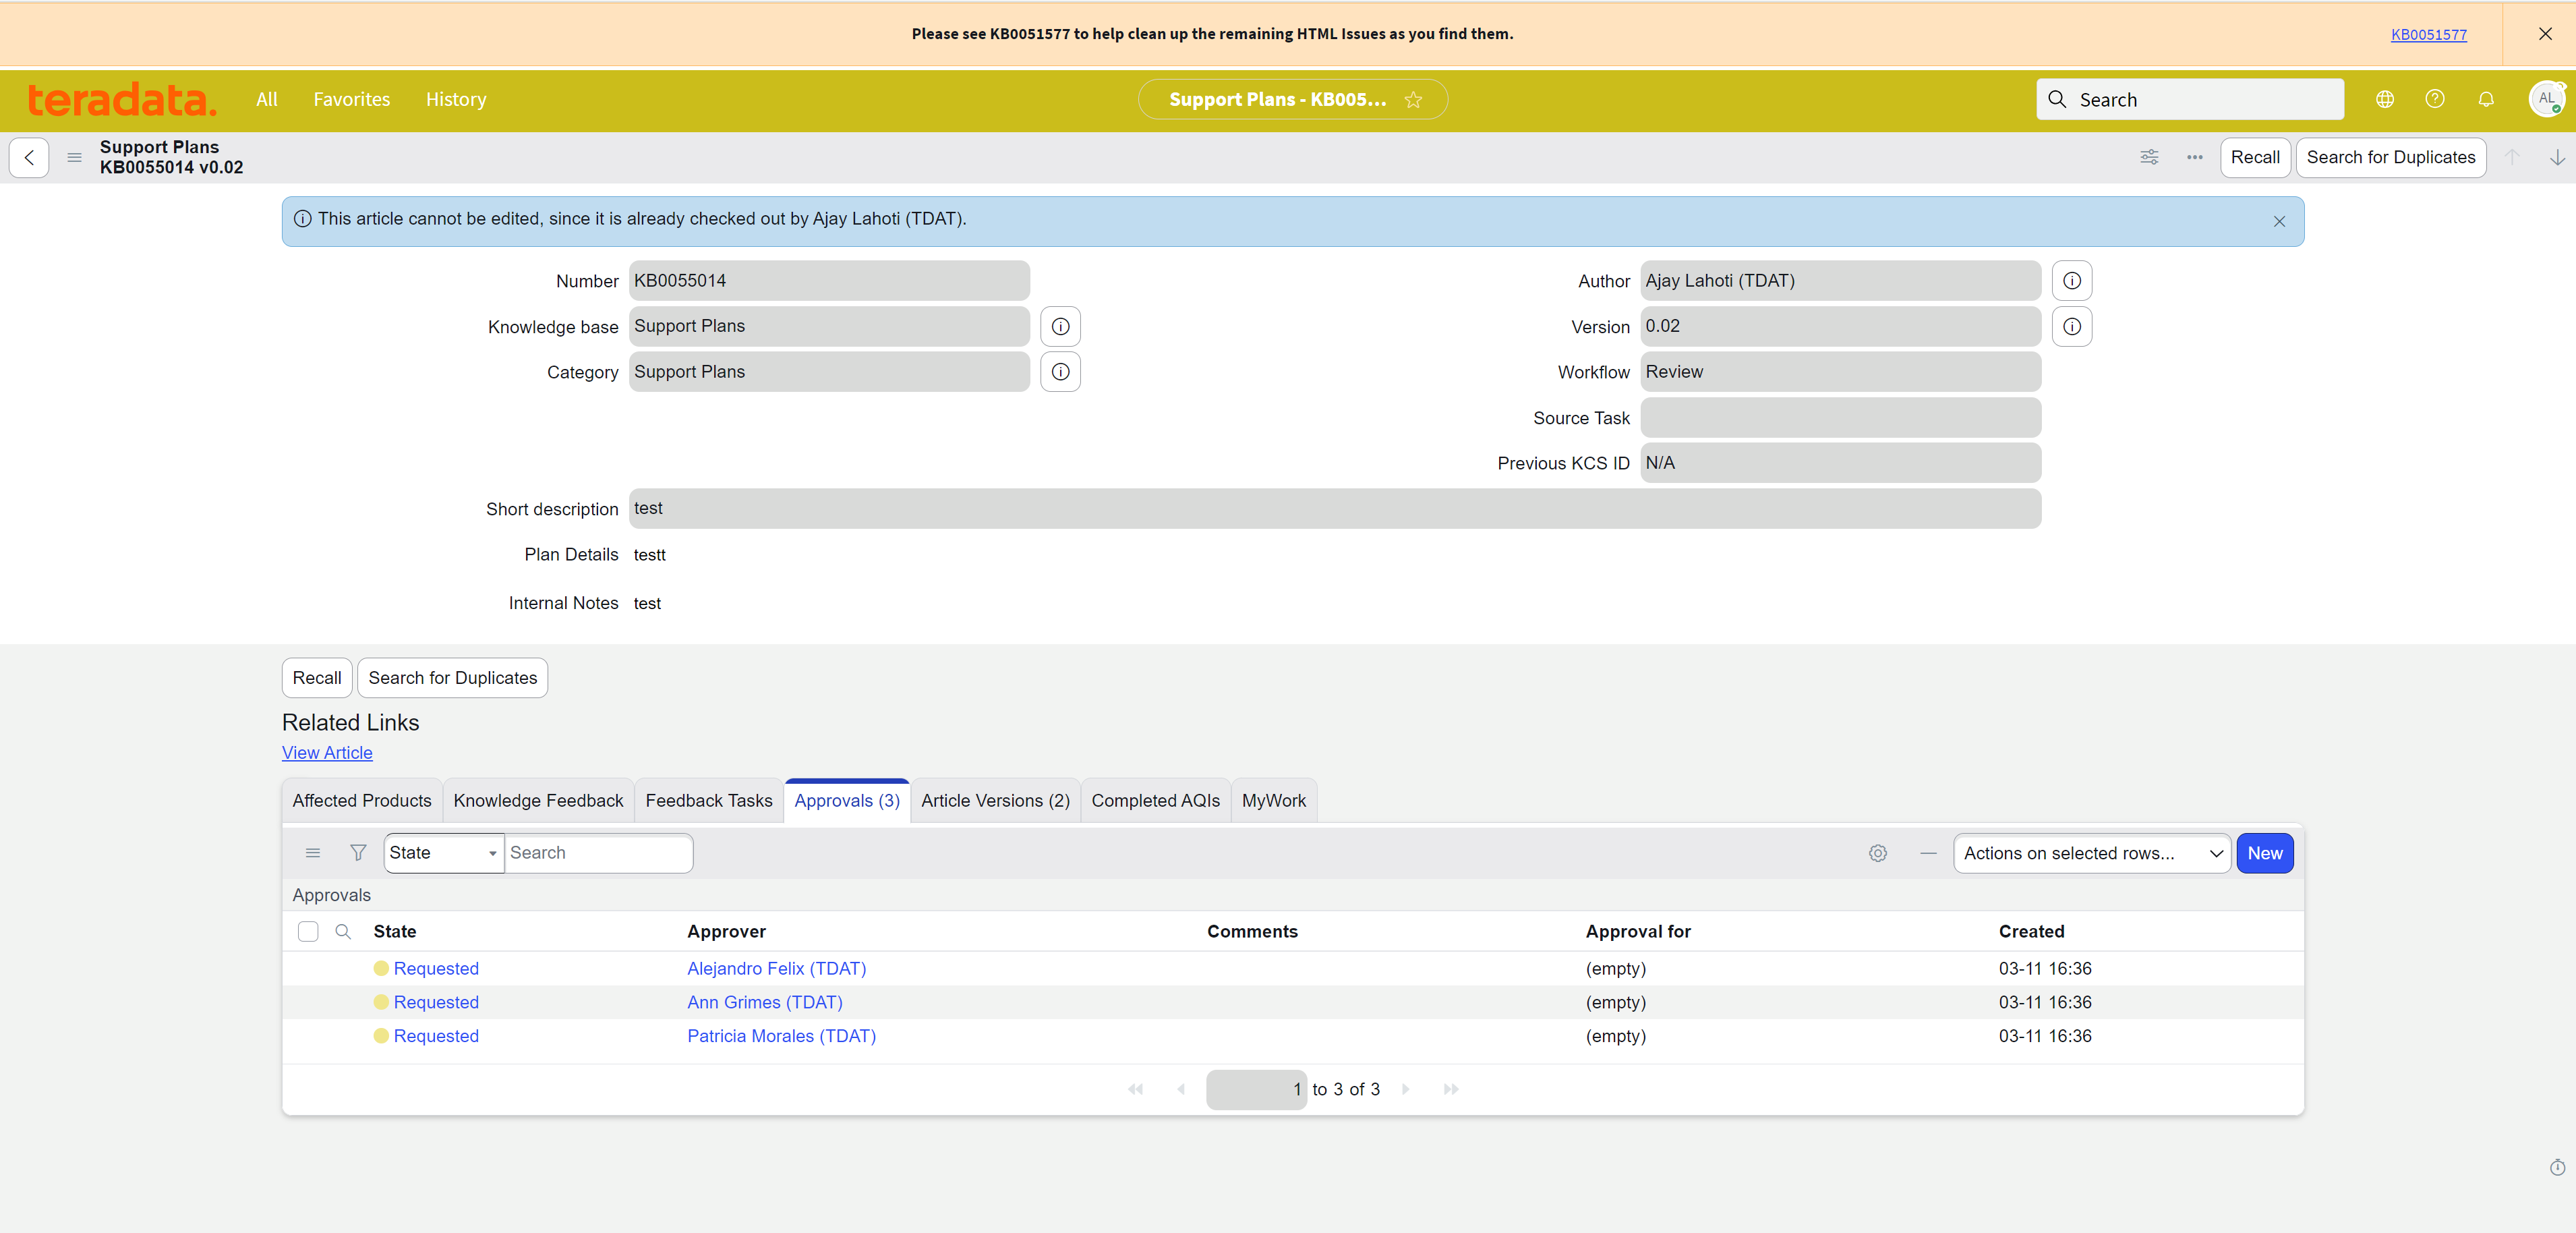This screenshot has width=2576, height=1233.
Task: Go to next record down arrow
Action: (x=2557, y=157)
